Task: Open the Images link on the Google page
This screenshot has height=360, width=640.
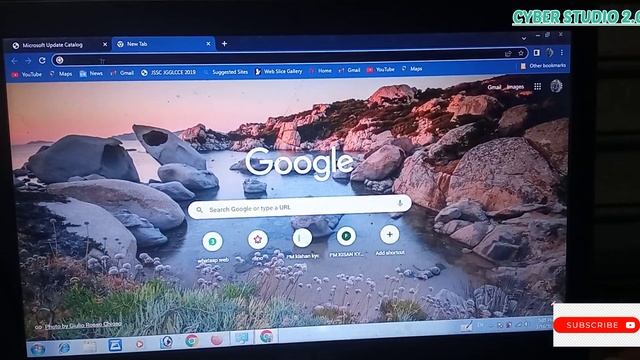Action: [515, 87]
